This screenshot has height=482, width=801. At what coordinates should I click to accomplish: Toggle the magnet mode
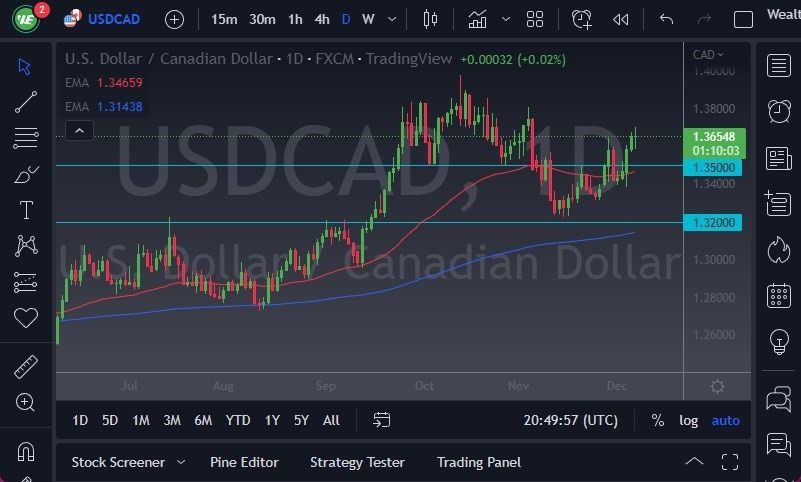pyautogui.click(x=26, y=451)
